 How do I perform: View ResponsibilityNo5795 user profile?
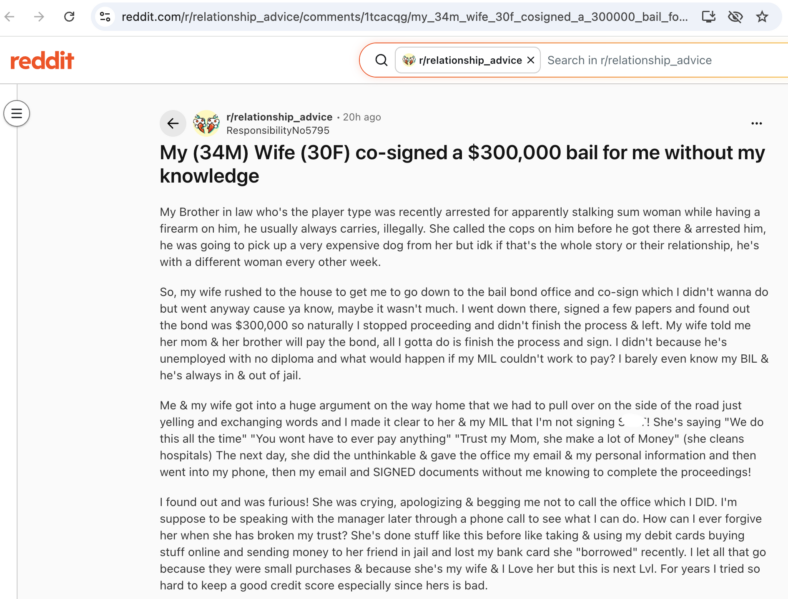coord(277,130)
